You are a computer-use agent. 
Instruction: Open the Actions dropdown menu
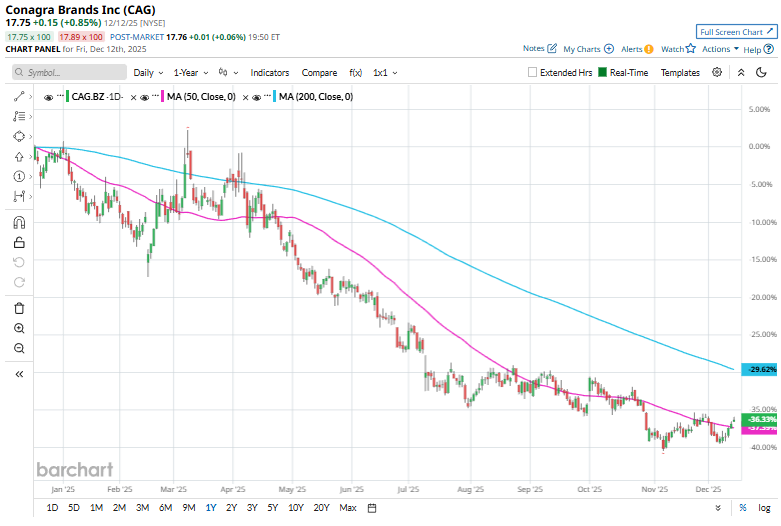(x=720, y=49)
